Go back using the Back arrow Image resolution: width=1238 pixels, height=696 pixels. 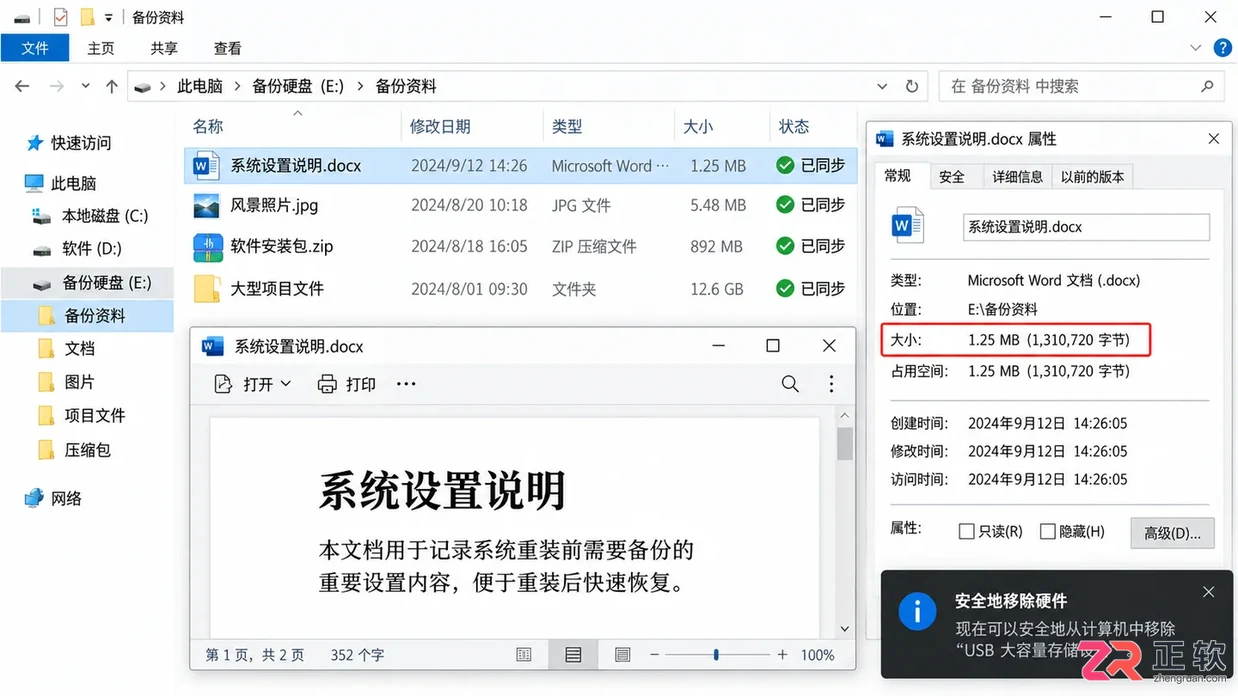(22, 87)
